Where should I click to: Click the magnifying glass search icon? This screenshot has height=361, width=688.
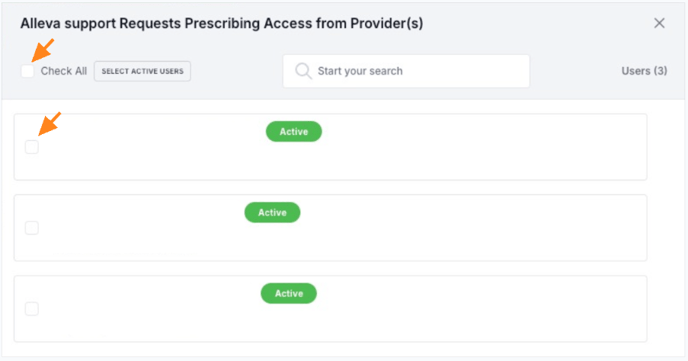click(x=303, y=71)
